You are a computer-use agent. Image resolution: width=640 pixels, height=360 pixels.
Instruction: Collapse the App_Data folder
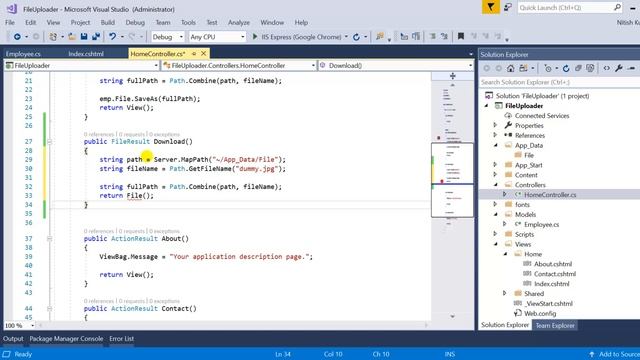click(496, 145)
